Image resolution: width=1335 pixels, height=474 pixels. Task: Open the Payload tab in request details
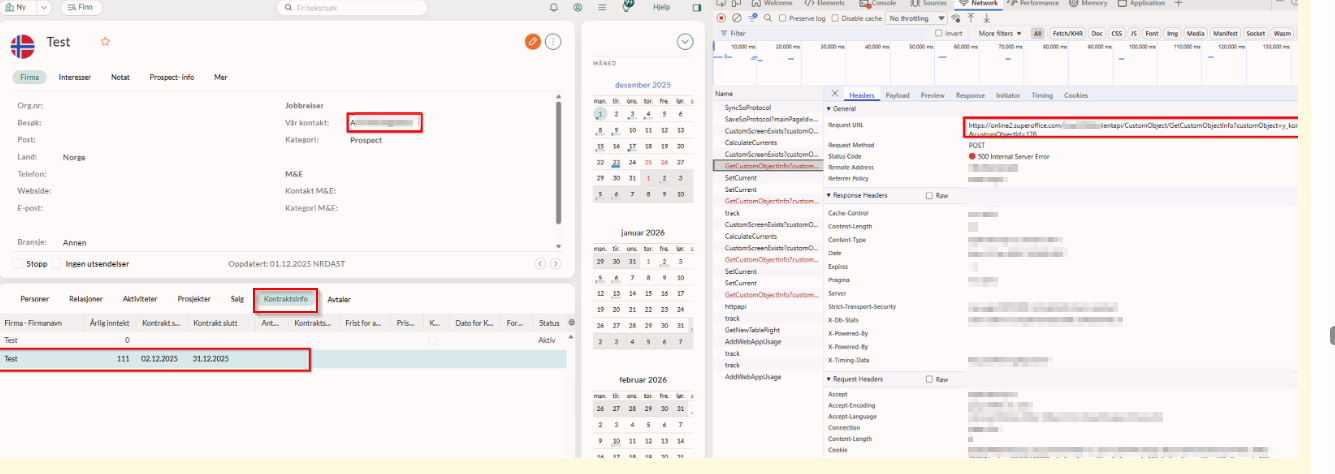click(x=897, y=95)
